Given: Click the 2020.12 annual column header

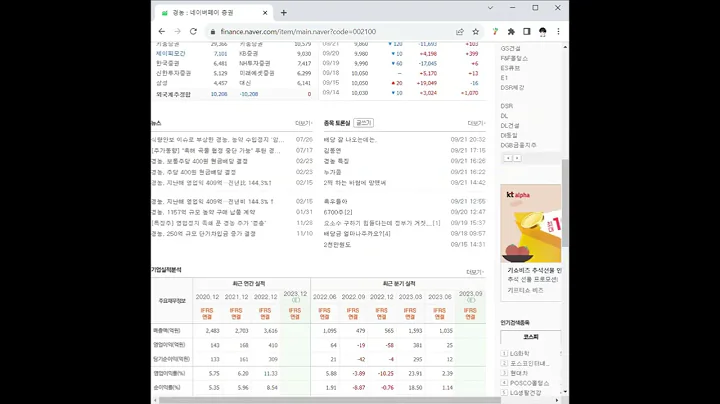Looking at the screenshot, I should [x=207, y=297].
